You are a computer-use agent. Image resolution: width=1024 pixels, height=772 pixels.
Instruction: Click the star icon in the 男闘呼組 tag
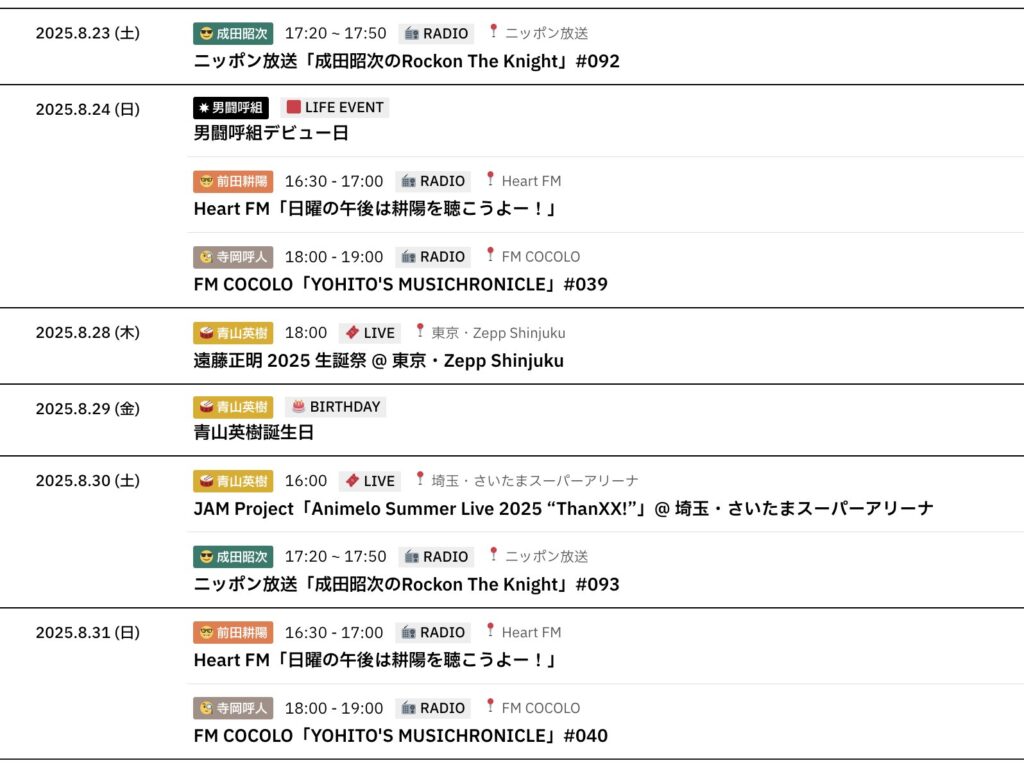202,107
